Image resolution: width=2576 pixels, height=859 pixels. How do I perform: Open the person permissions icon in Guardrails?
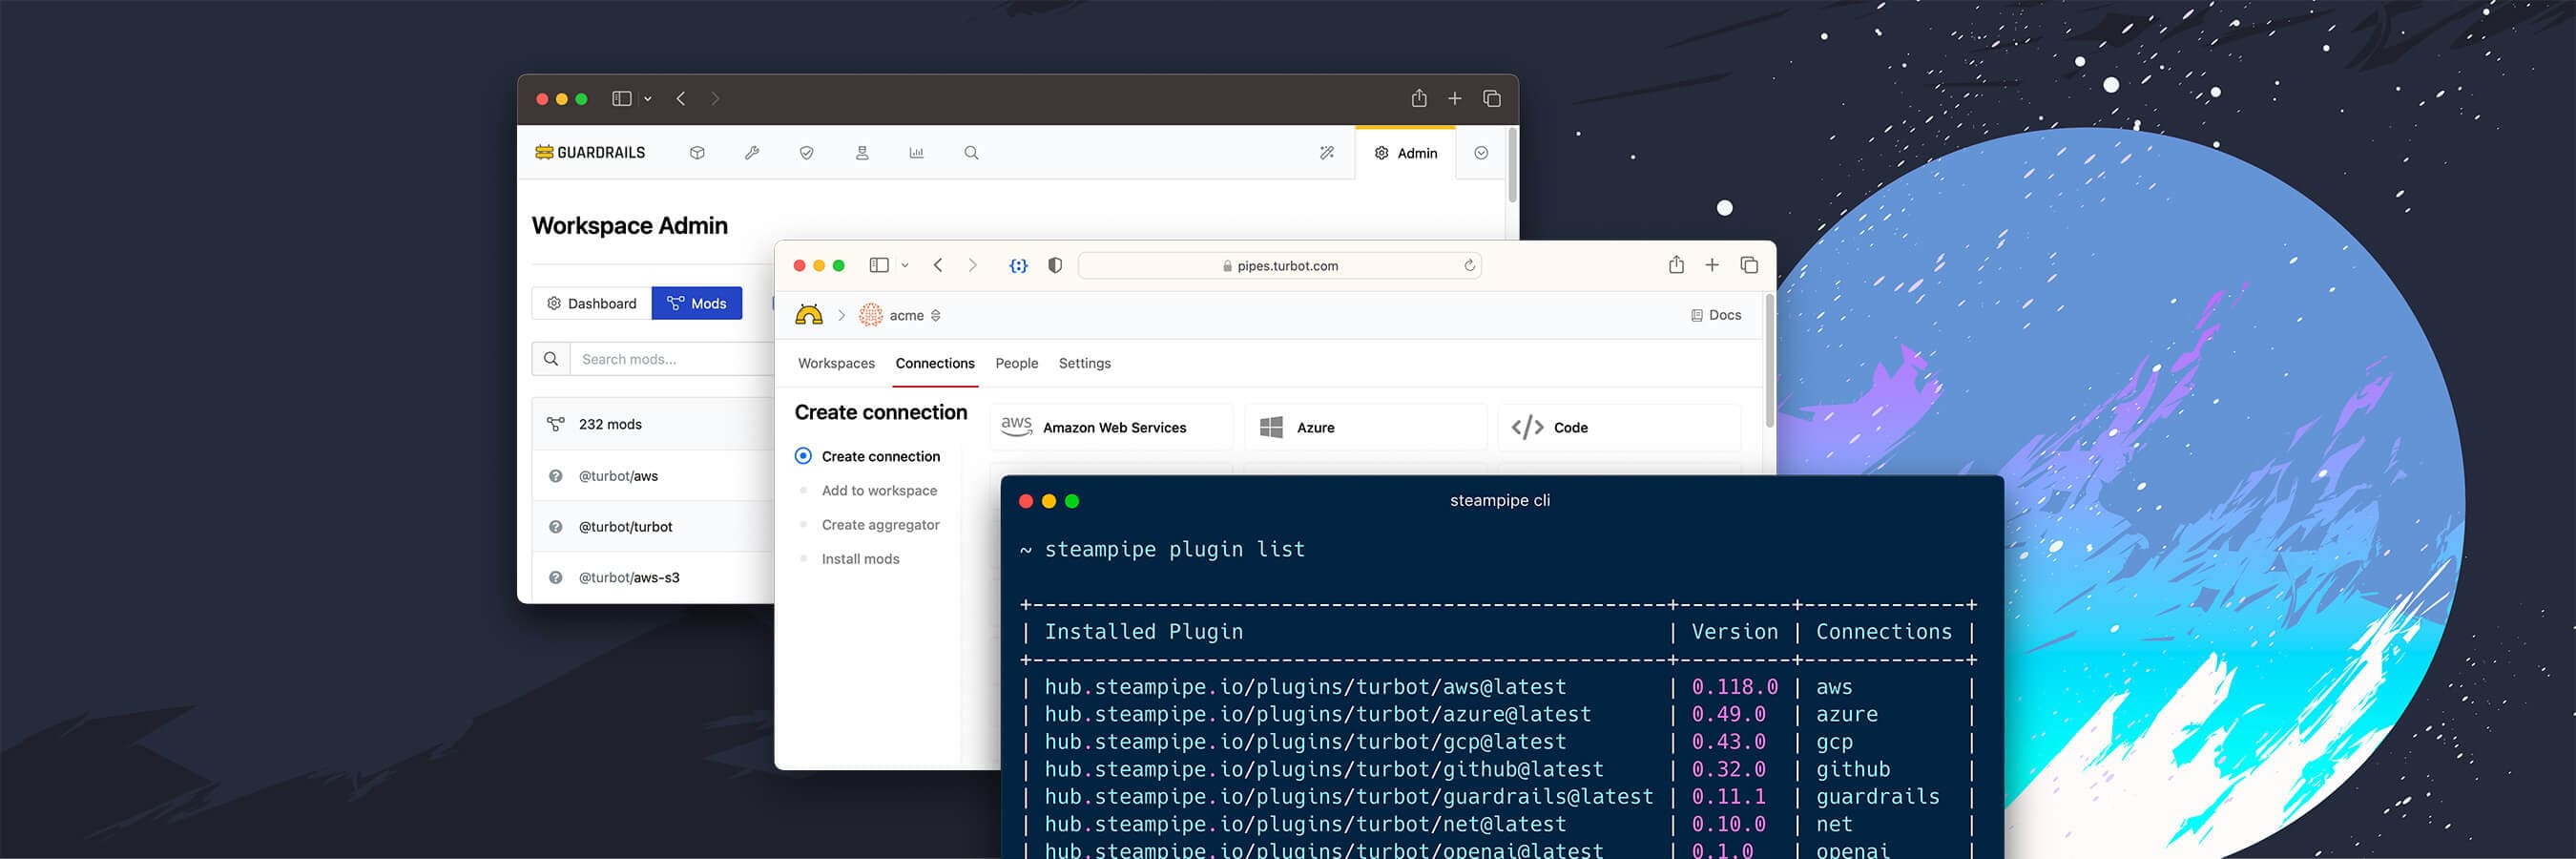[x=862, y=153]
